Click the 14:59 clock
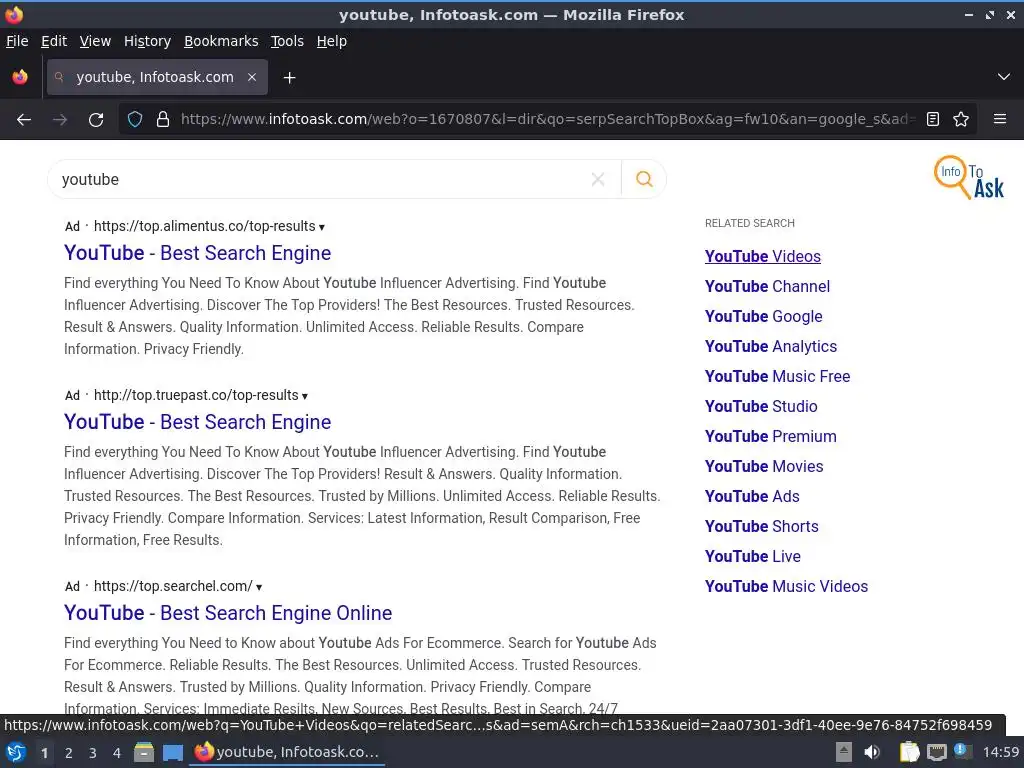 [1000, 752]
